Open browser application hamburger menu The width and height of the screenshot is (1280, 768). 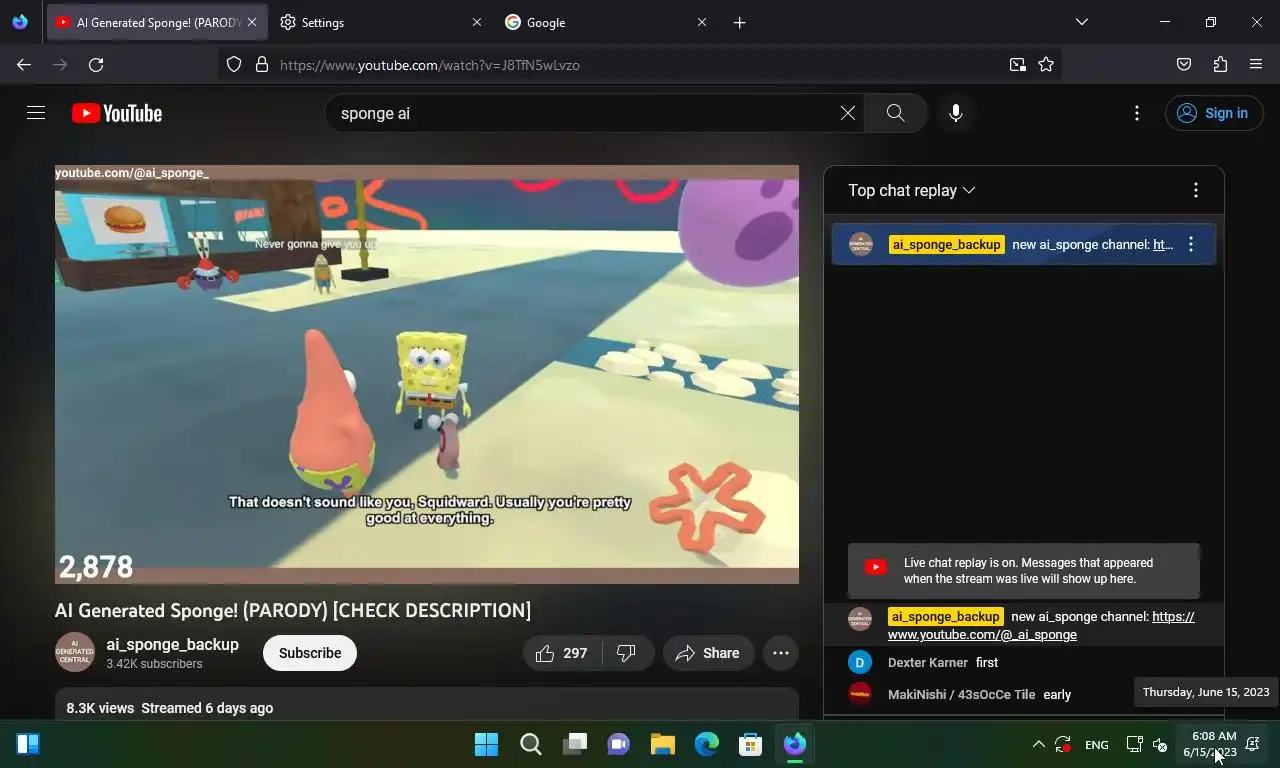(x=1256, y=65)
